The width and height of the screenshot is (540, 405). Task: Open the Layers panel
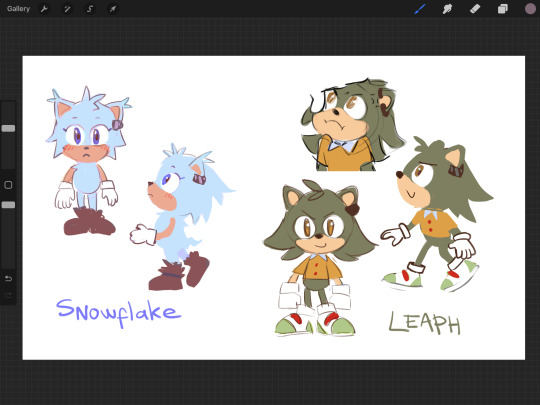click(x=502, y=9)
